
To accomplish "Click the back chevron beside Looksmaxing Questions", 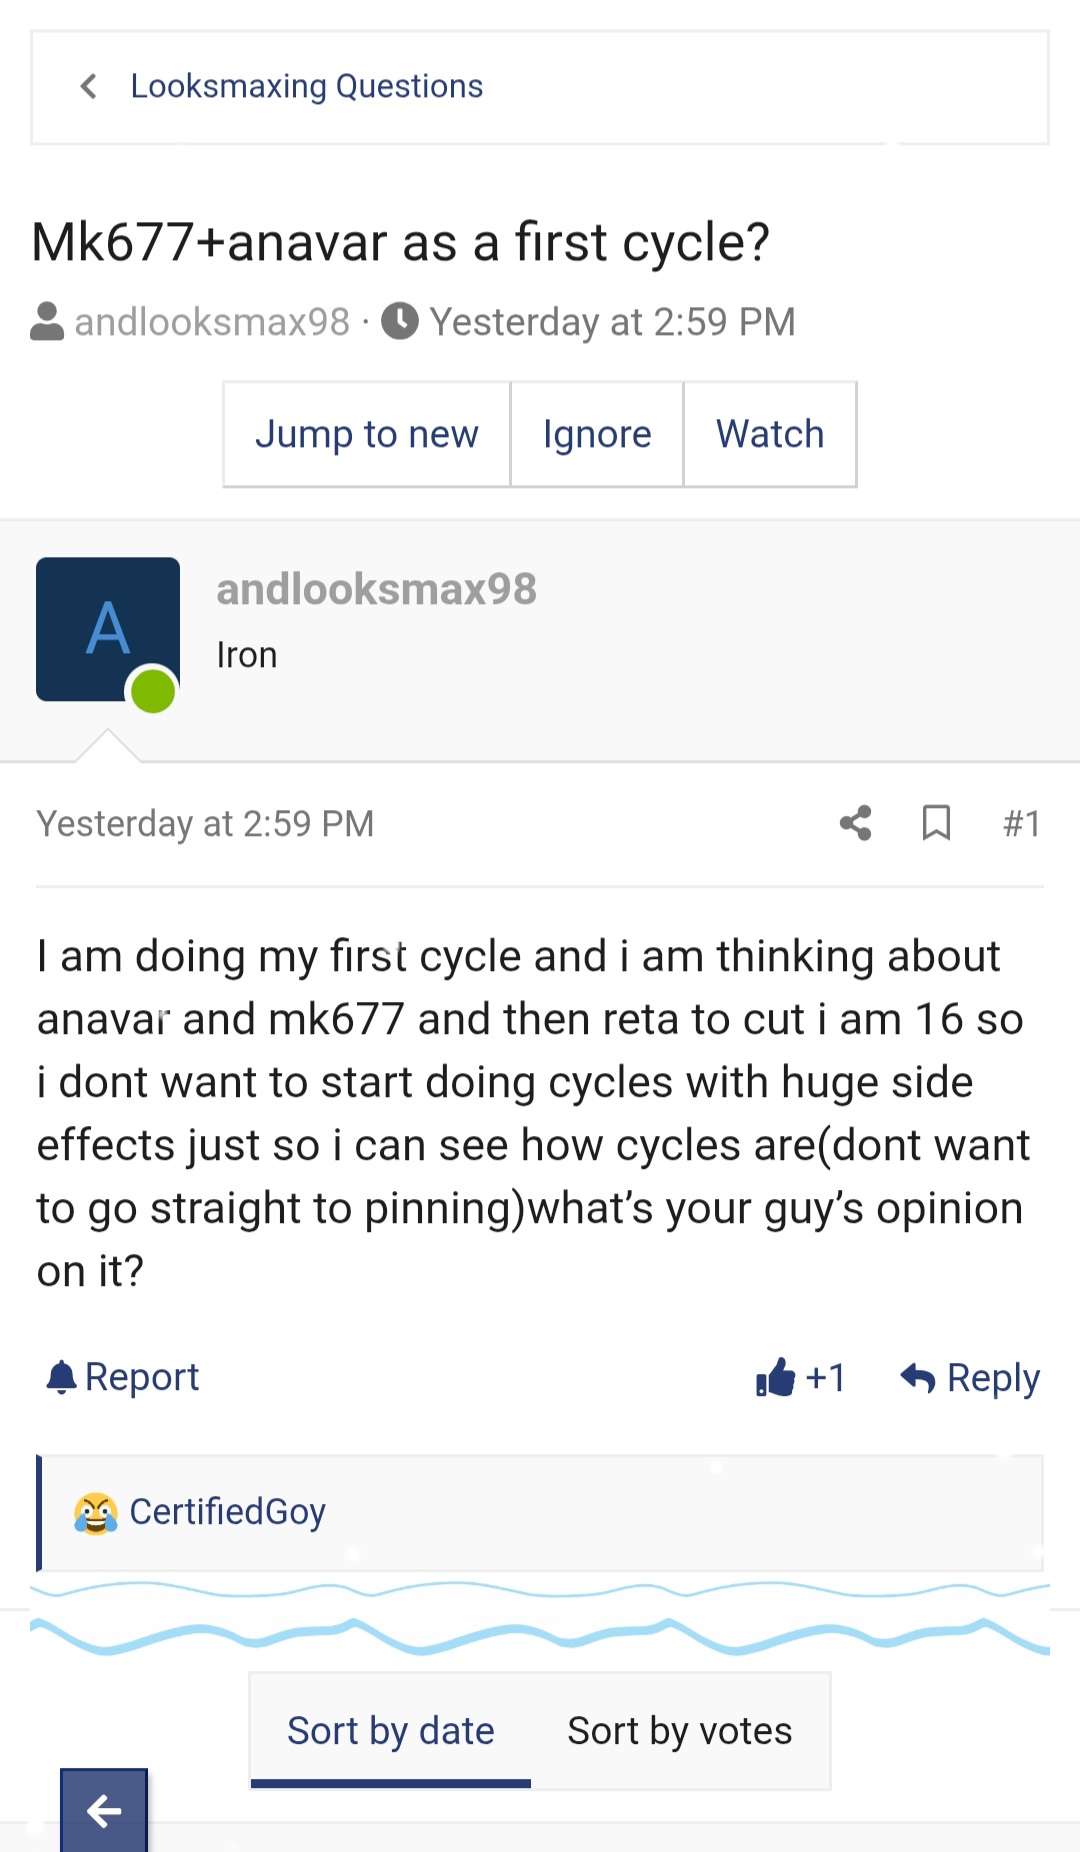I will 89,86.
